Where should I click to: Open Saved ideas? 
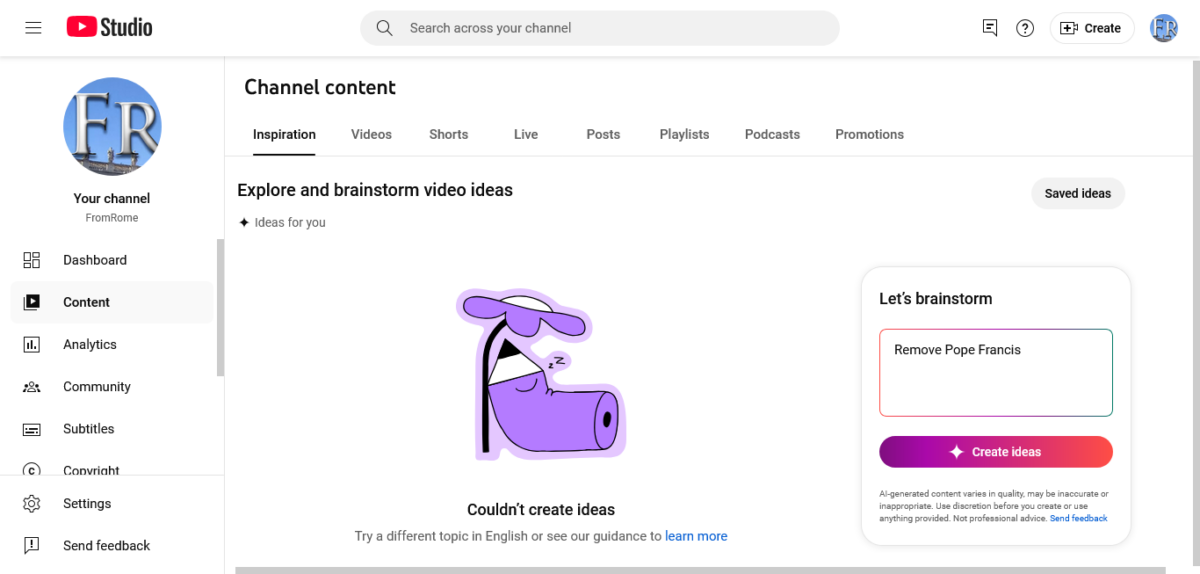[x=1077, y=193]
